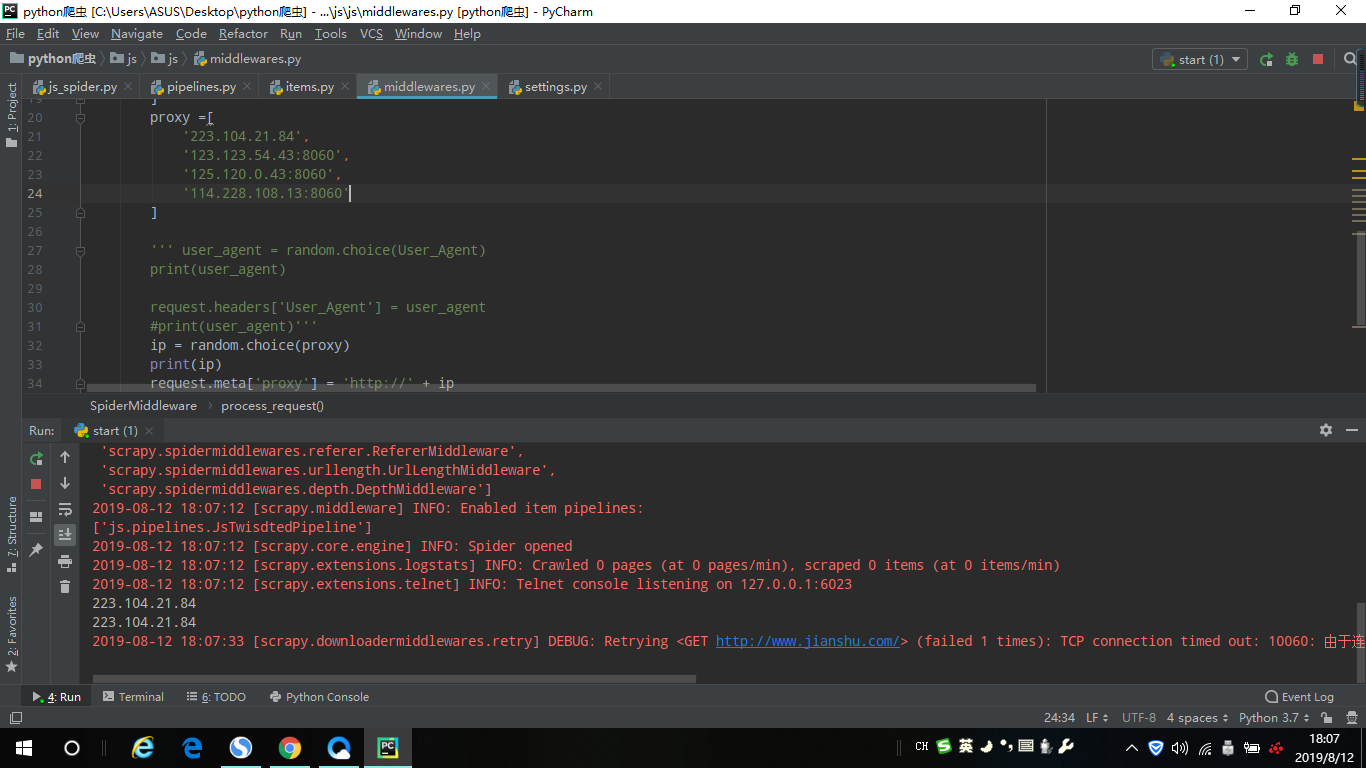Click the toolbar rerun icon near start (1)
Viewport: 1366px width, 768px height.
coord(1266,59)
